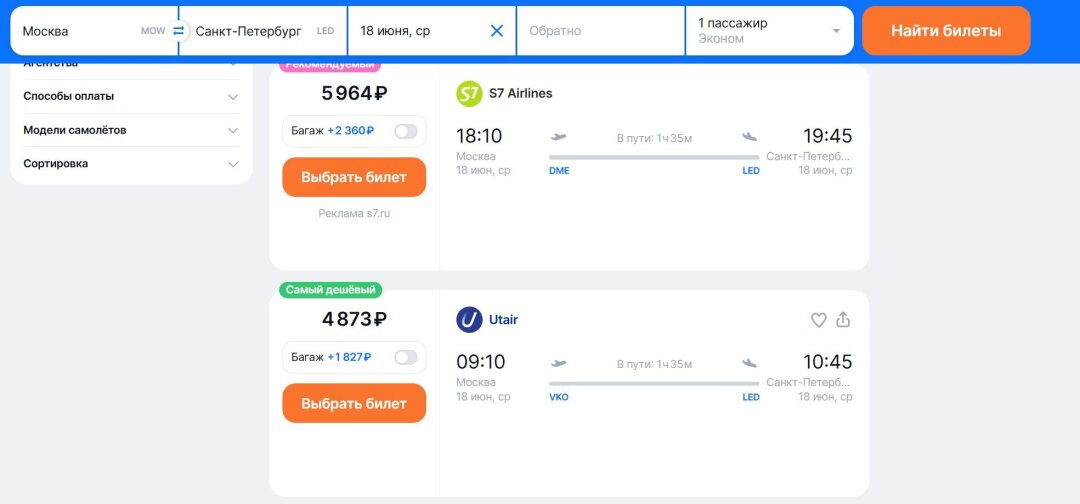
Task: Add Utair flight to favorites
Action: 818,320
